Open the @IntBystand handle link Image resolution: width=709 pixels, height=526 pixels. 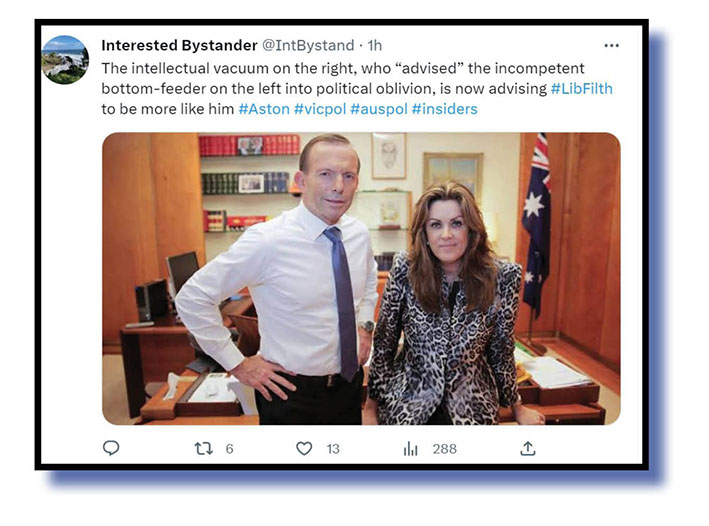pyautogui.click(x=308, y=45)
